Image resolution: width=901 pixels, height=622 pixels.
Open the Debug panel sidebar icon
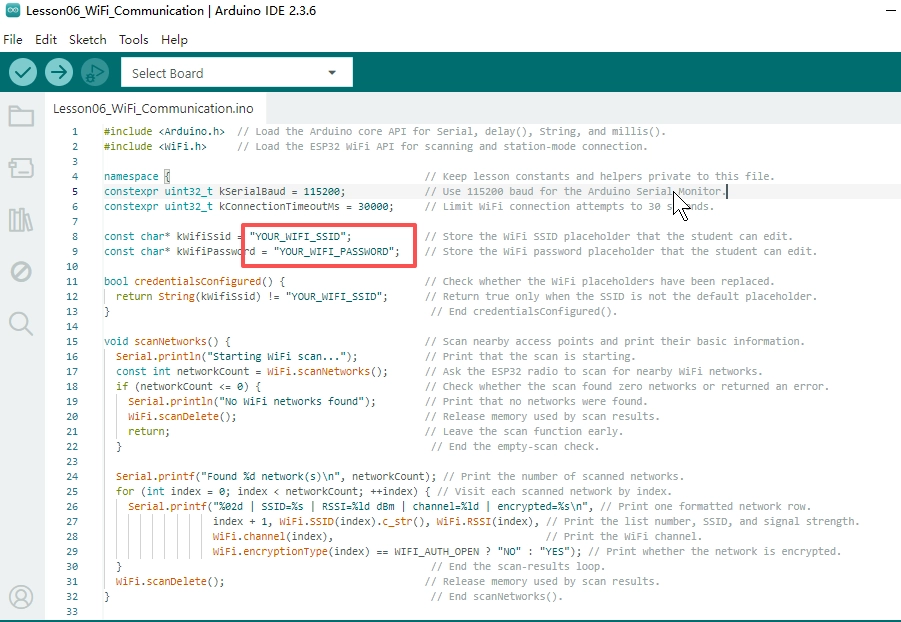(21, 271)
